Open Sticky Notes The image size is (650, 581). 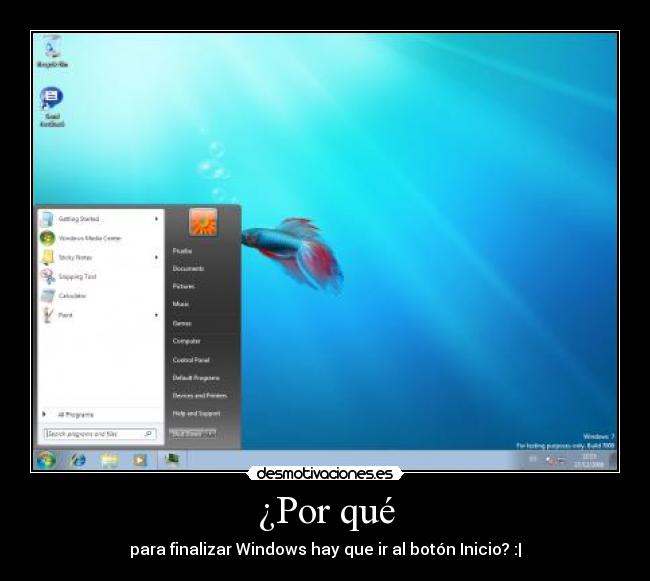(x=100, y=257)
